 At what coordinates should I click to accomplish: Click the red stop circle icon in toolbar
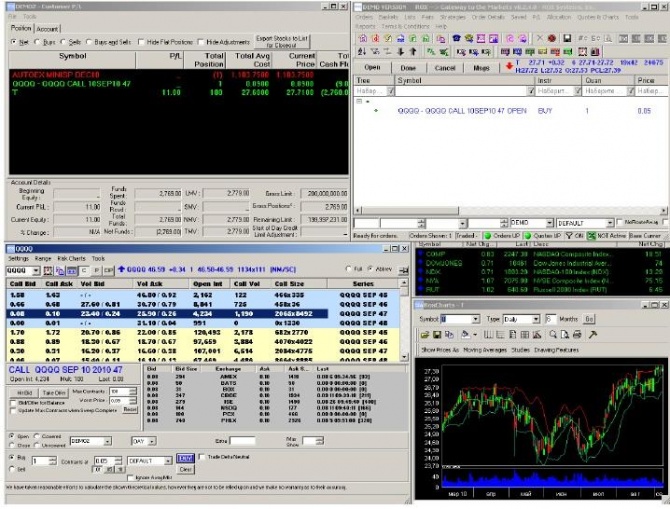[x=552, y=38]
